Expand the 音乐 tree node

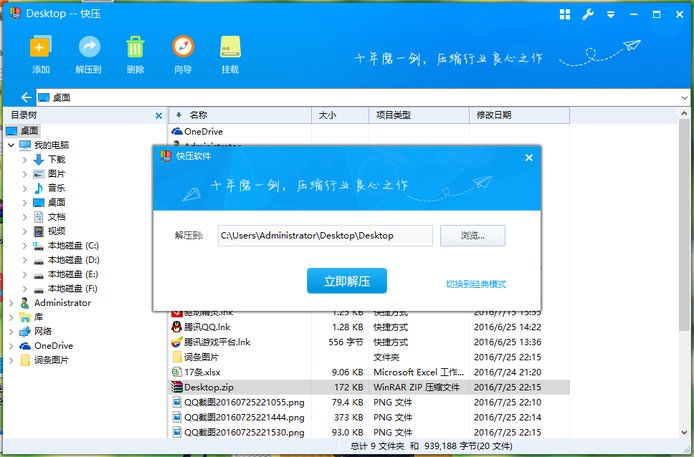(25, 188)
